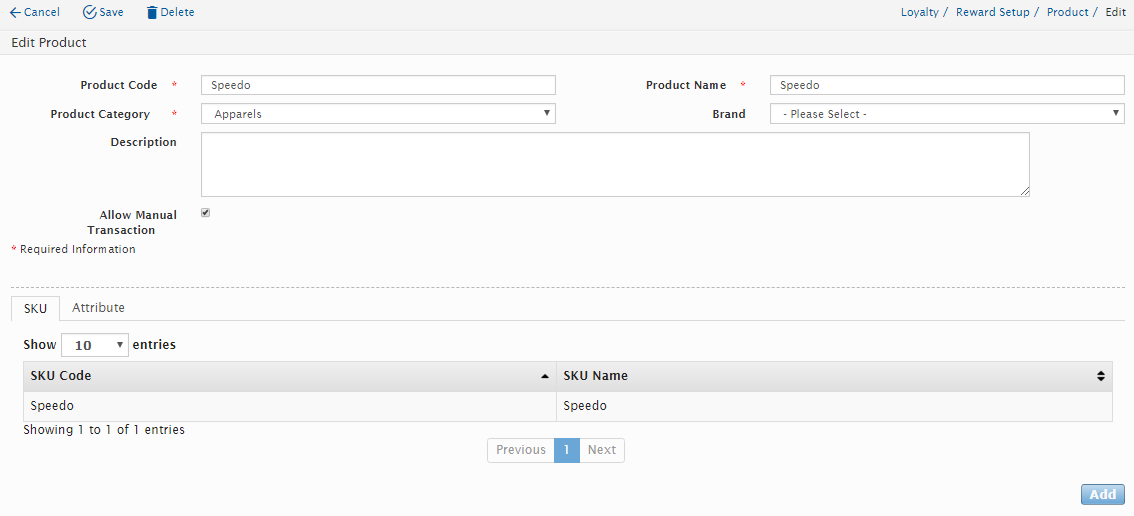Select page 1 in pagination
The height and width of the screenshot is (516, 1134).
[566, 450]
